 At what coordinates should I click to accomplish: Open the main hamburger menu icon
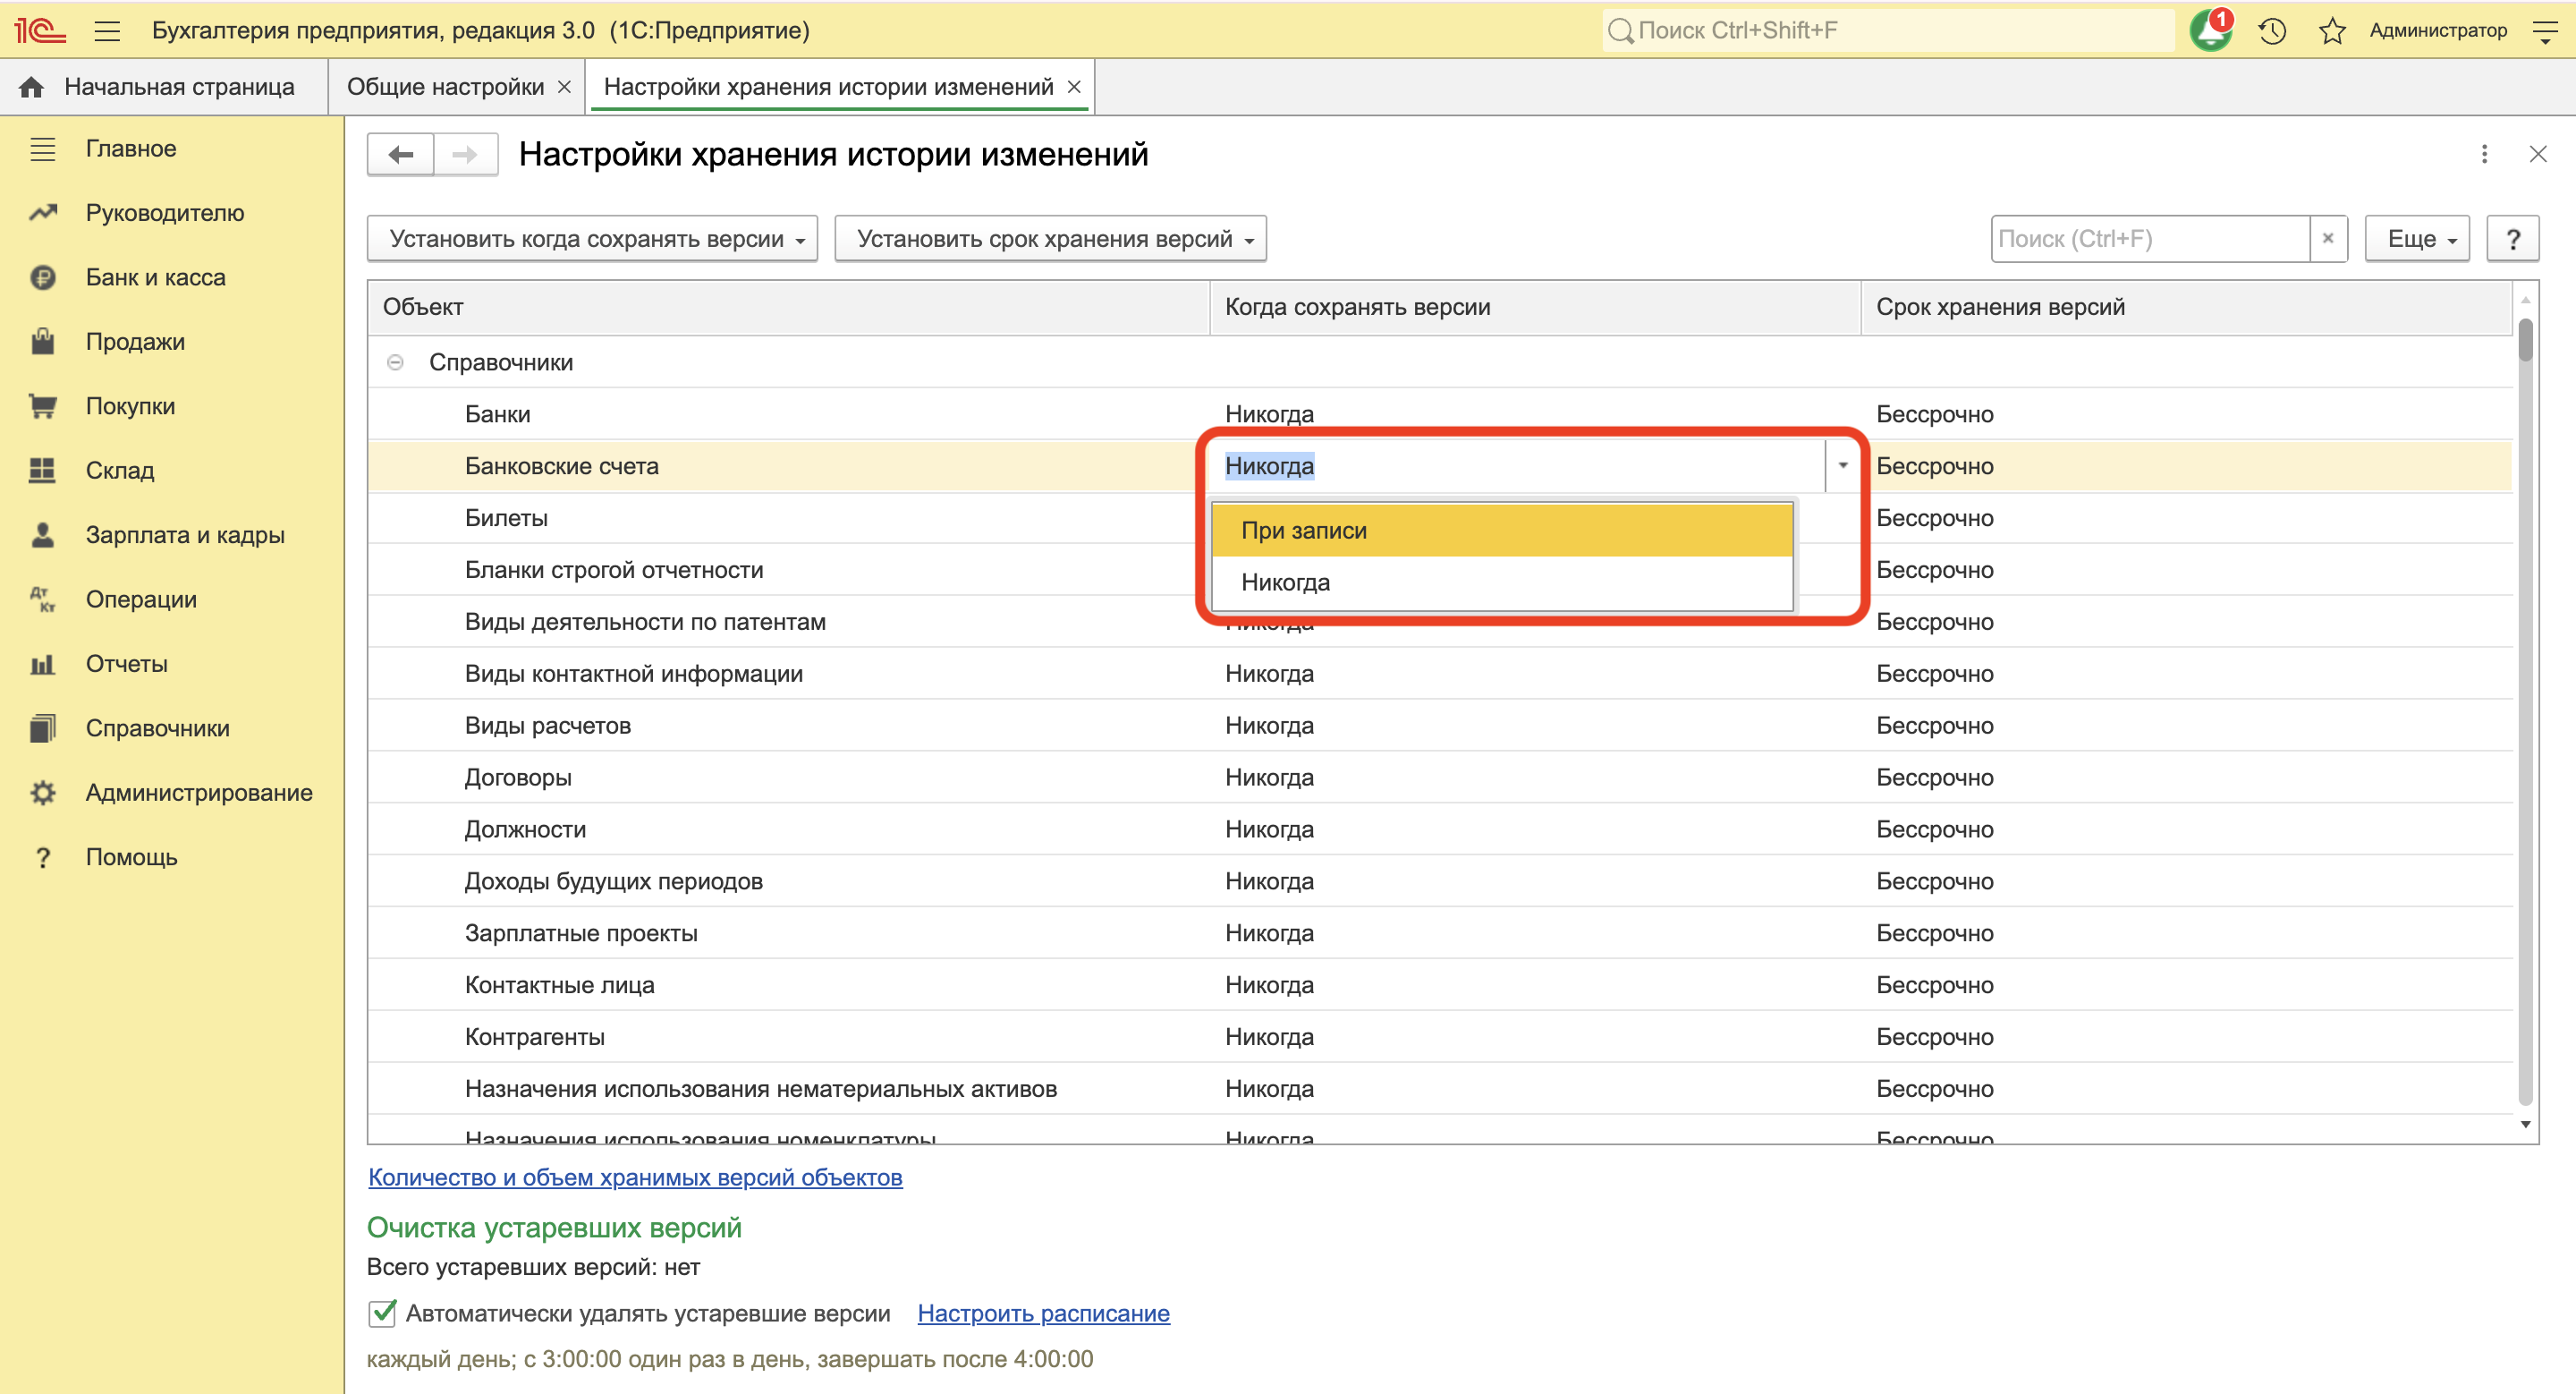107,30
